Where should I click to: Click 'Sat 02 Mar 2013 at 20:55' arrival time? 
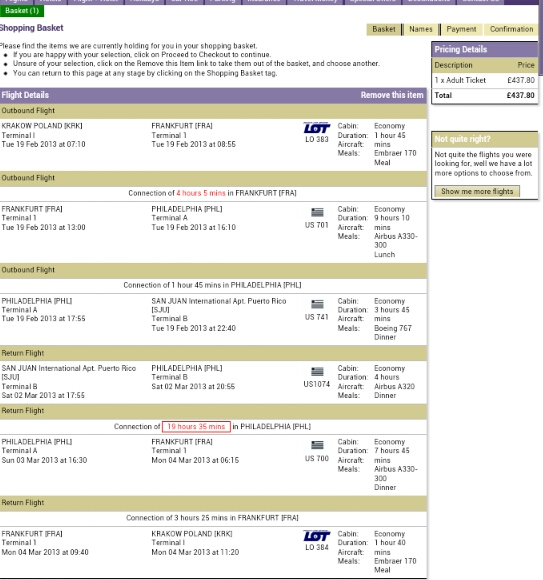coord(193,387)
